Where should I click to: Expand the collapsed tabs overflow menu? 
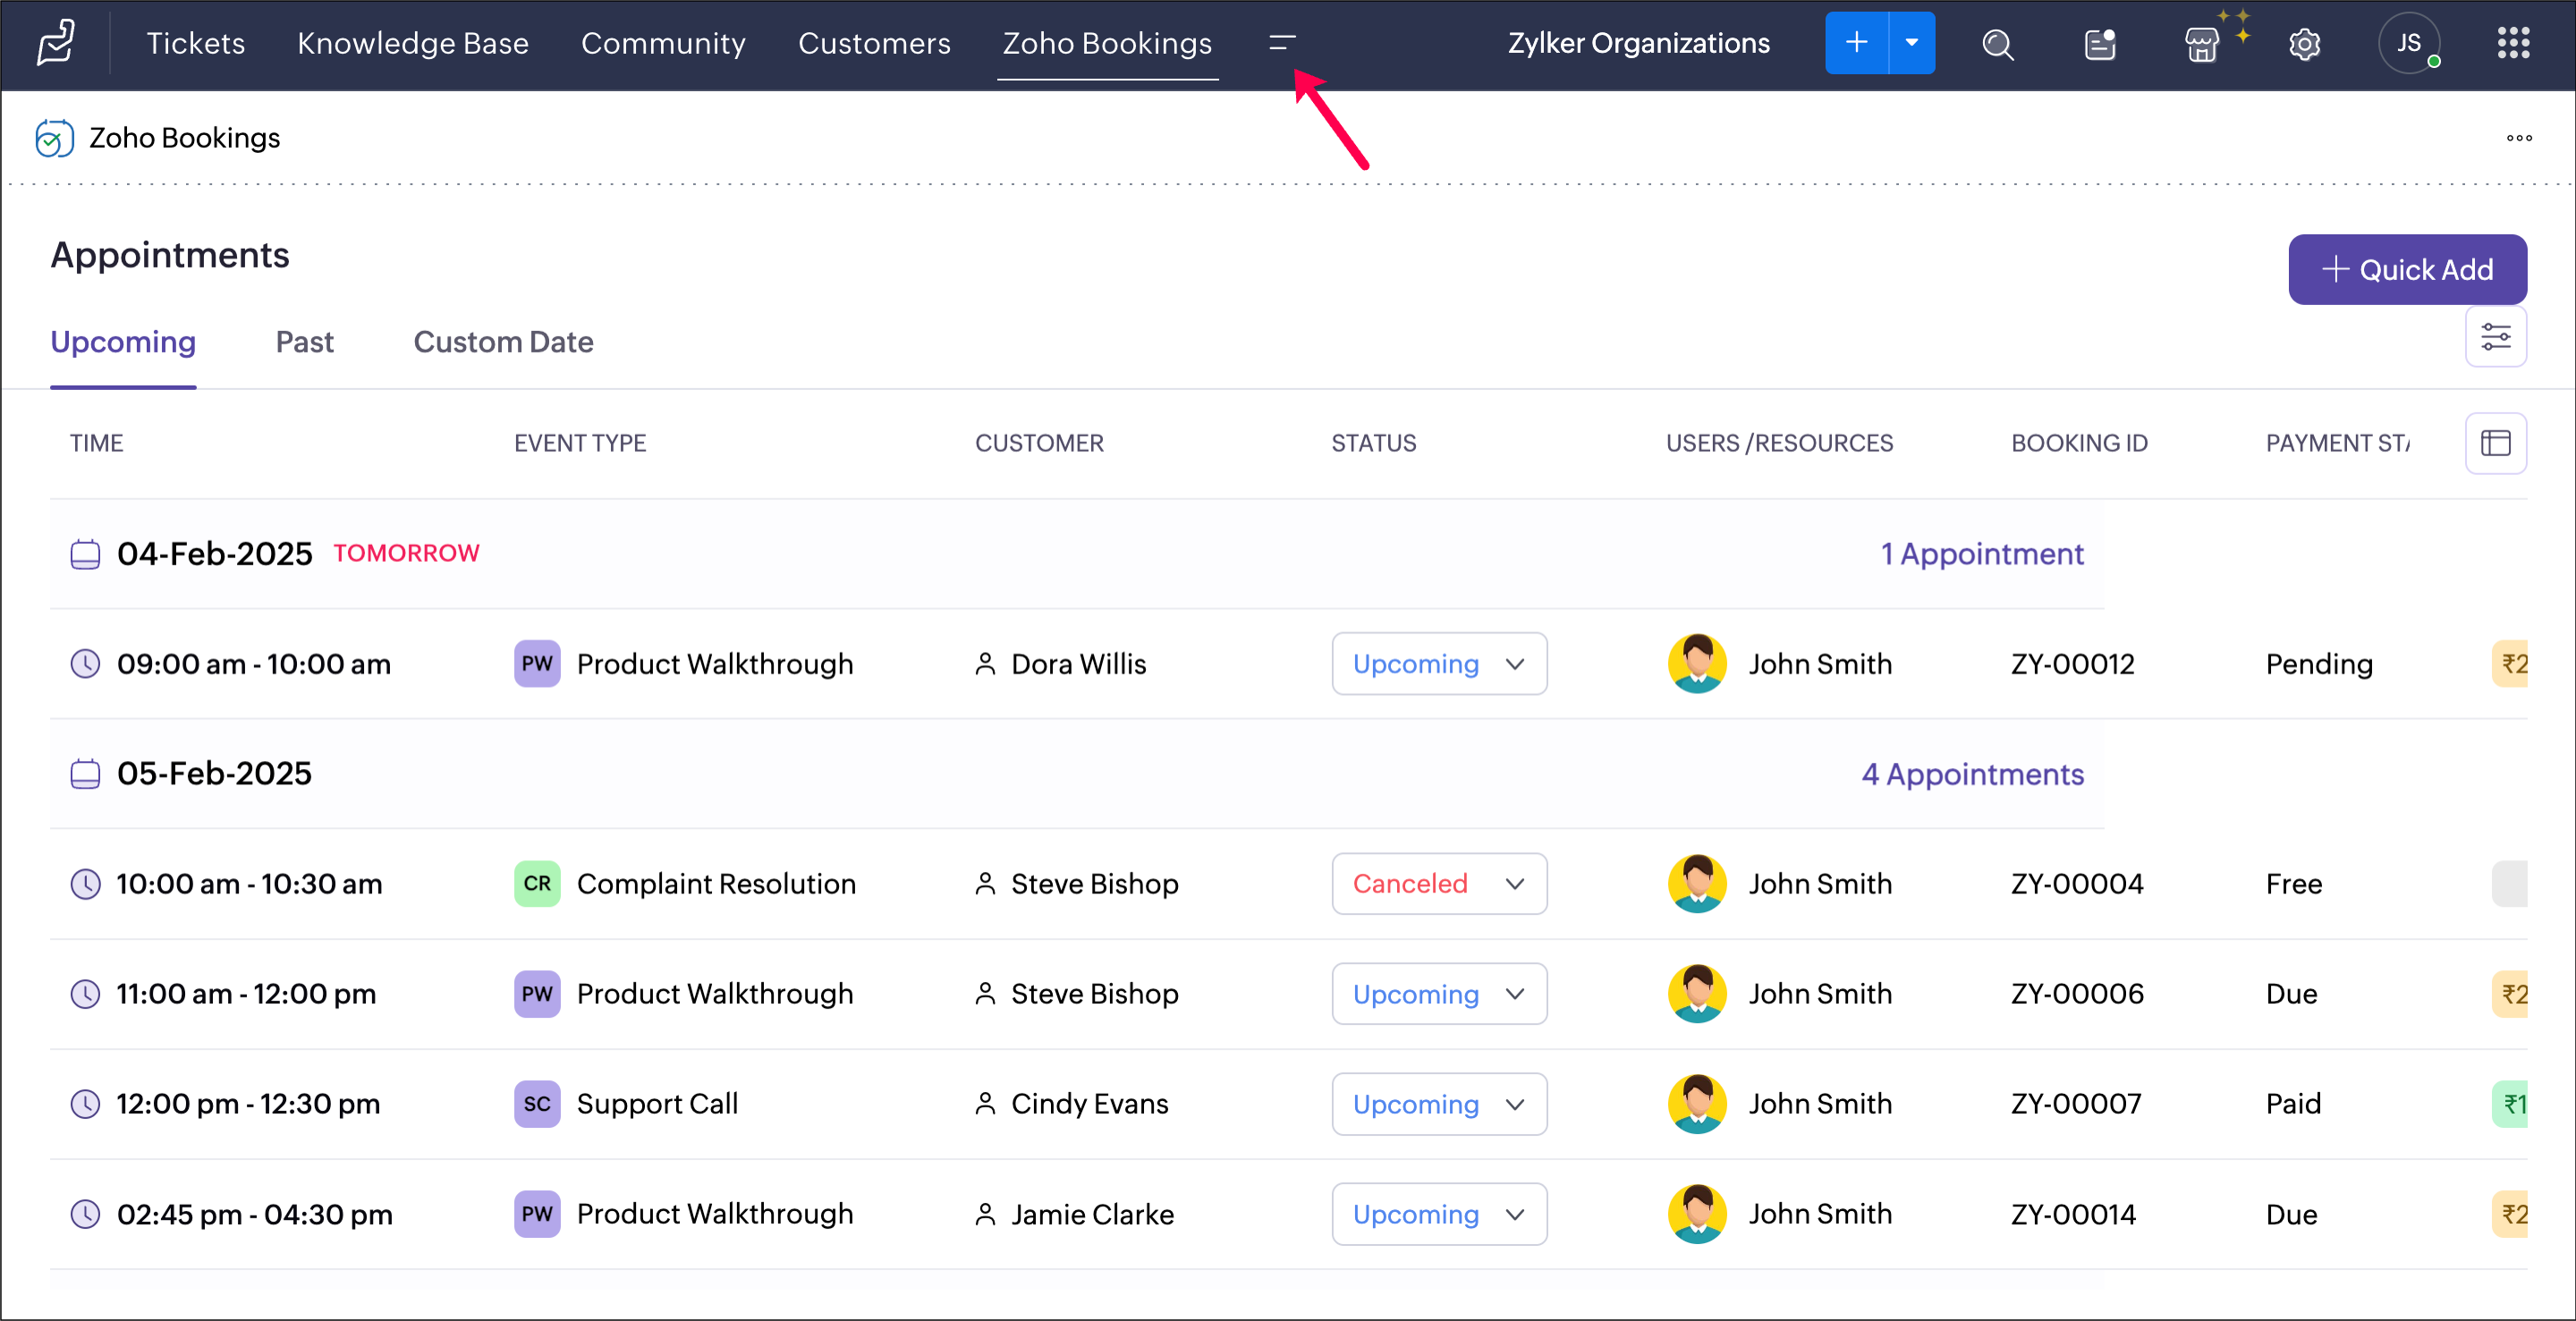1281,43
